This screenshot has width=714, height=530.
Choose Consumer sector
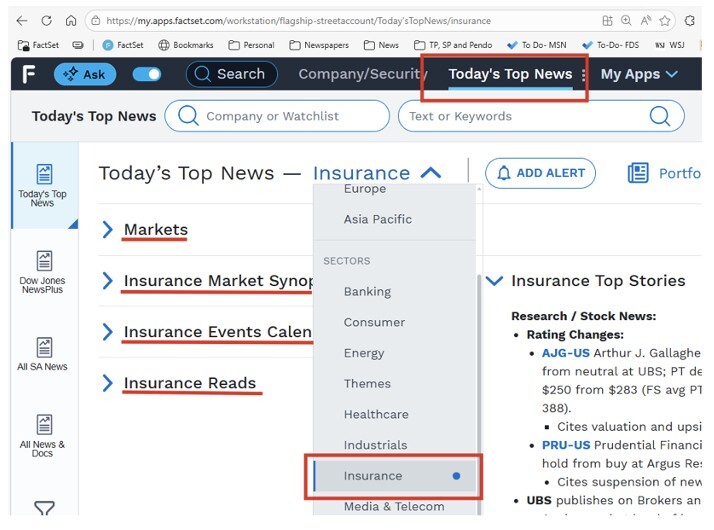click(374, 322)
